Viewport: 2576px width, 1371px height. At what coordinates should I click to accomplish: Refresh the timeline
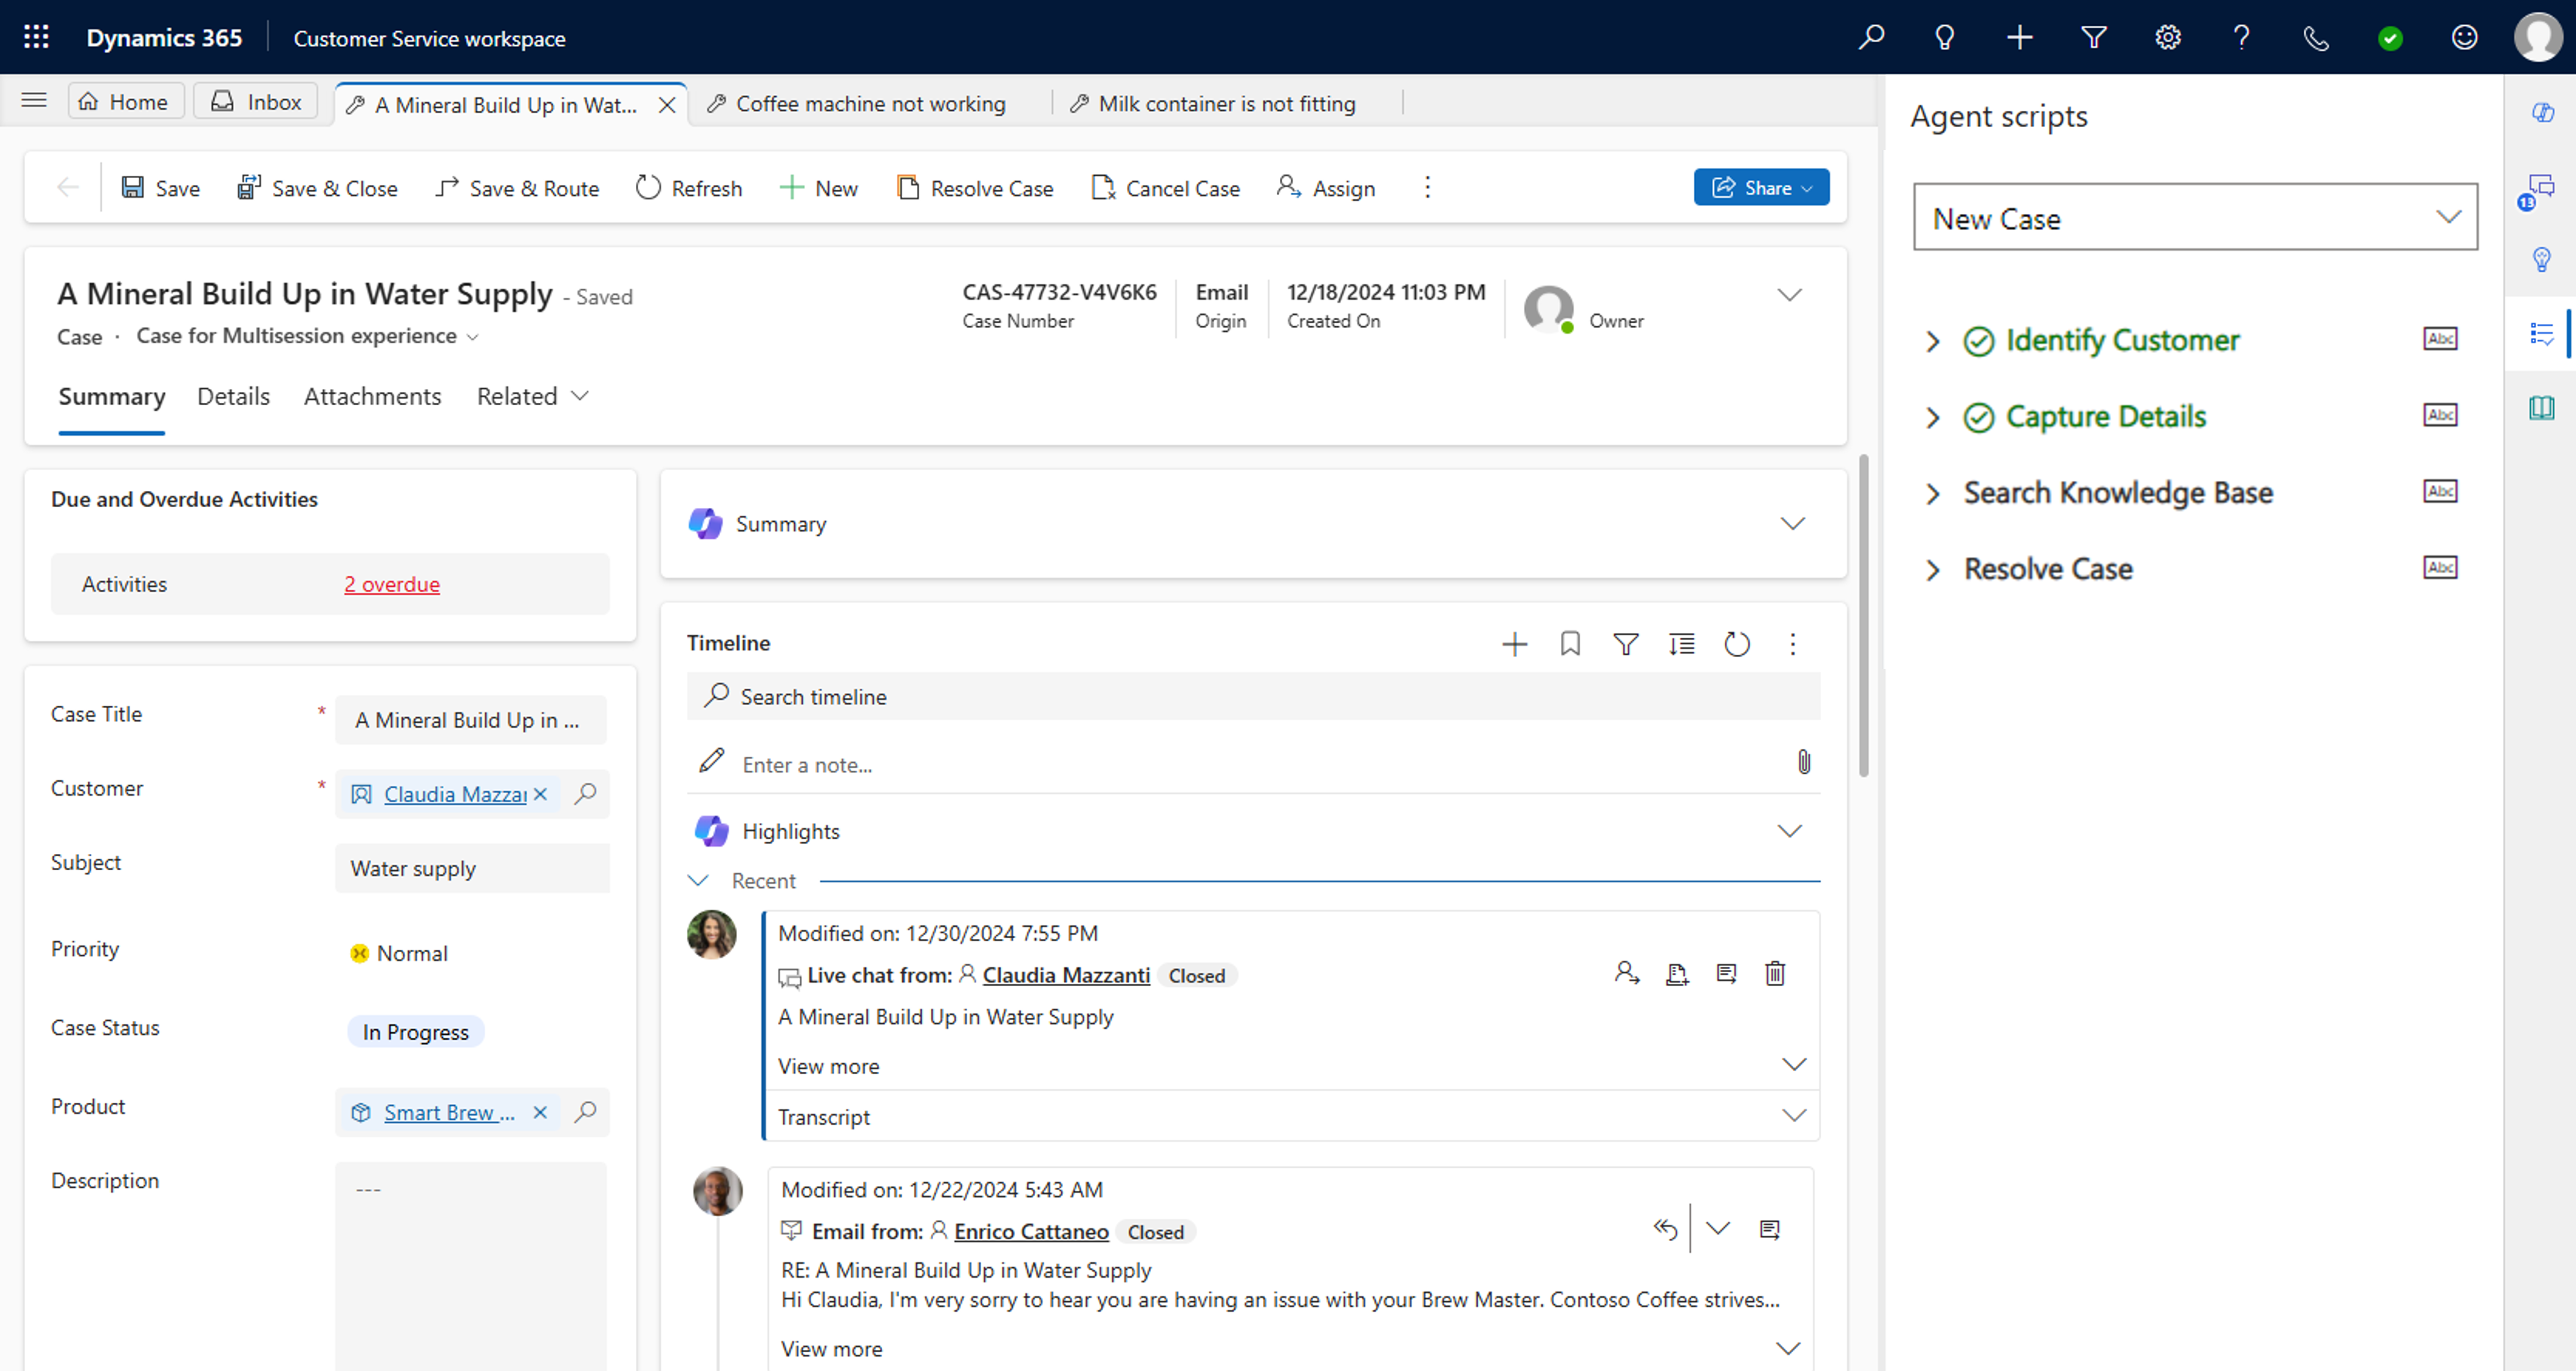click(1737, 644)
